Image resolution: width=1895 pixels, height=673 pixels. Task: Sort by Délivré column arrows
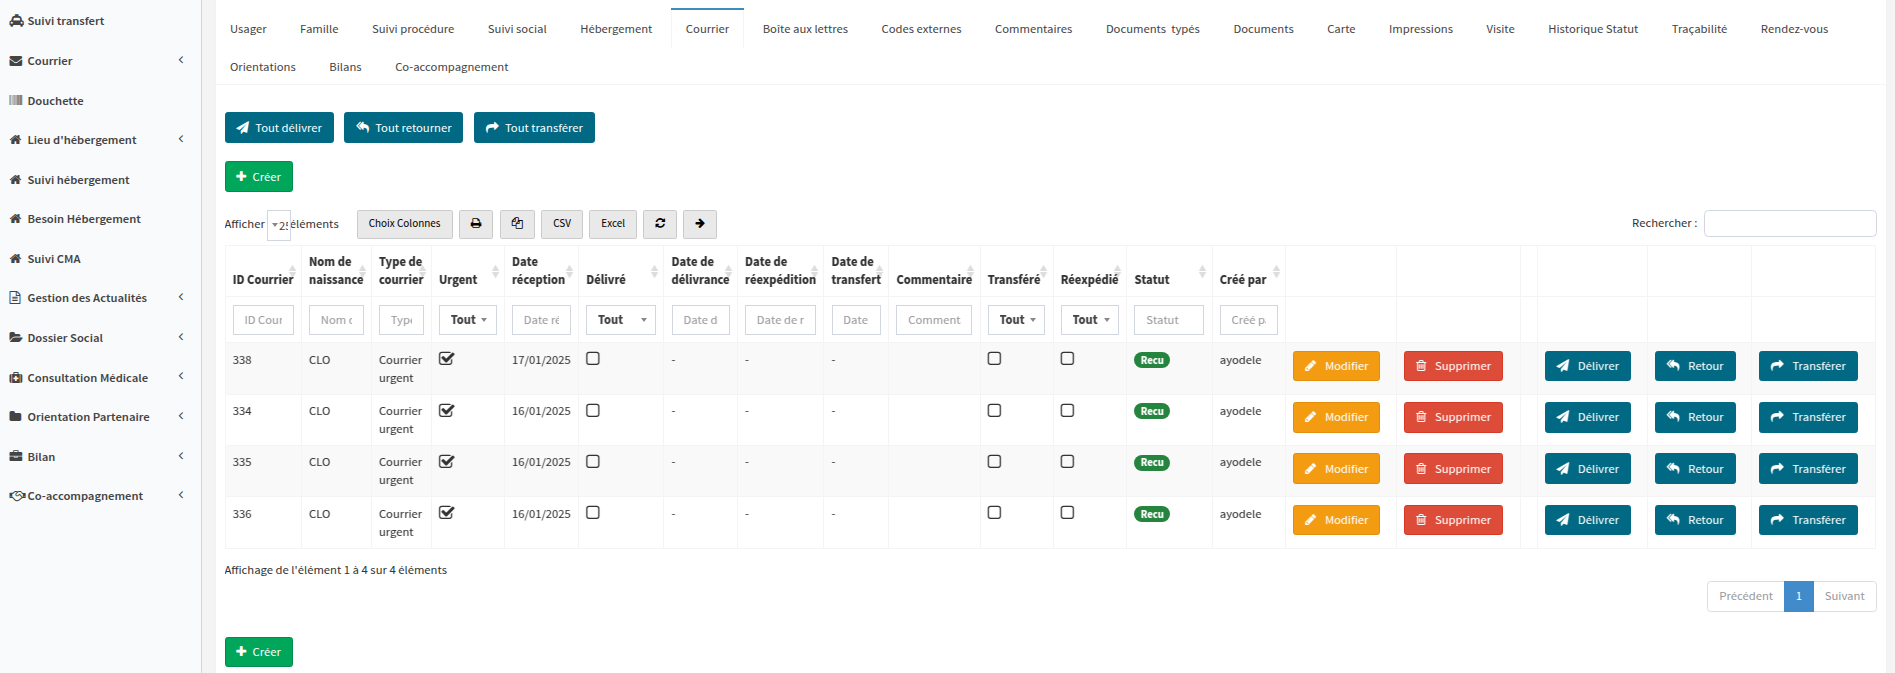(654, 271)
